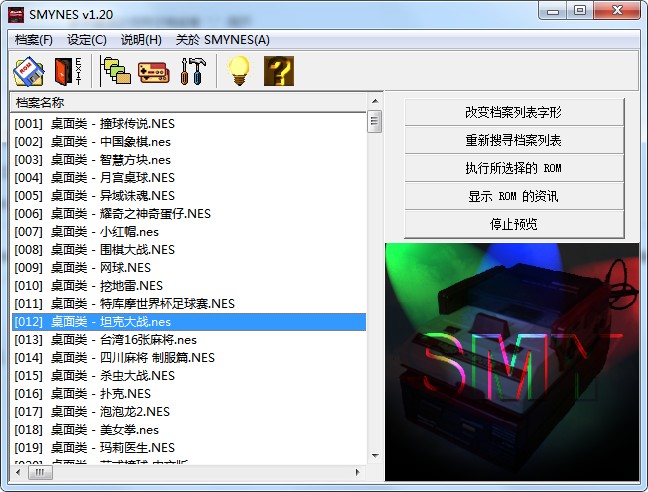Click the horizontal scrollbar thumb
This screenshot has height=492, width=648.
click(x=40, y=472)
